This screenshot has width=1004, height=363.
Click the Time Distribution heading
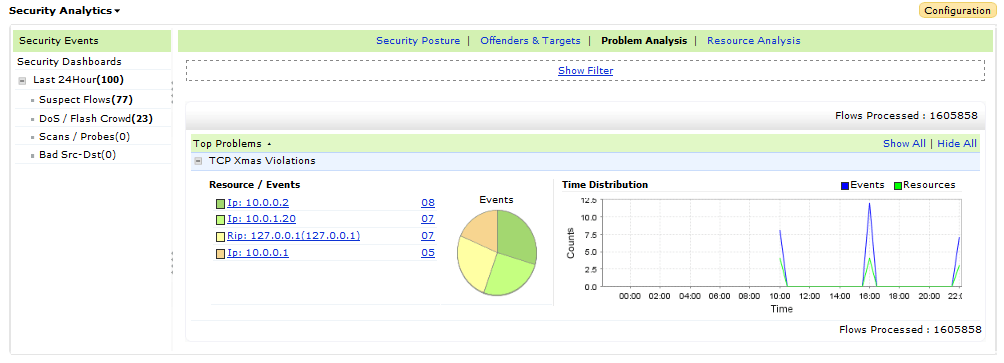click(605, 184)
